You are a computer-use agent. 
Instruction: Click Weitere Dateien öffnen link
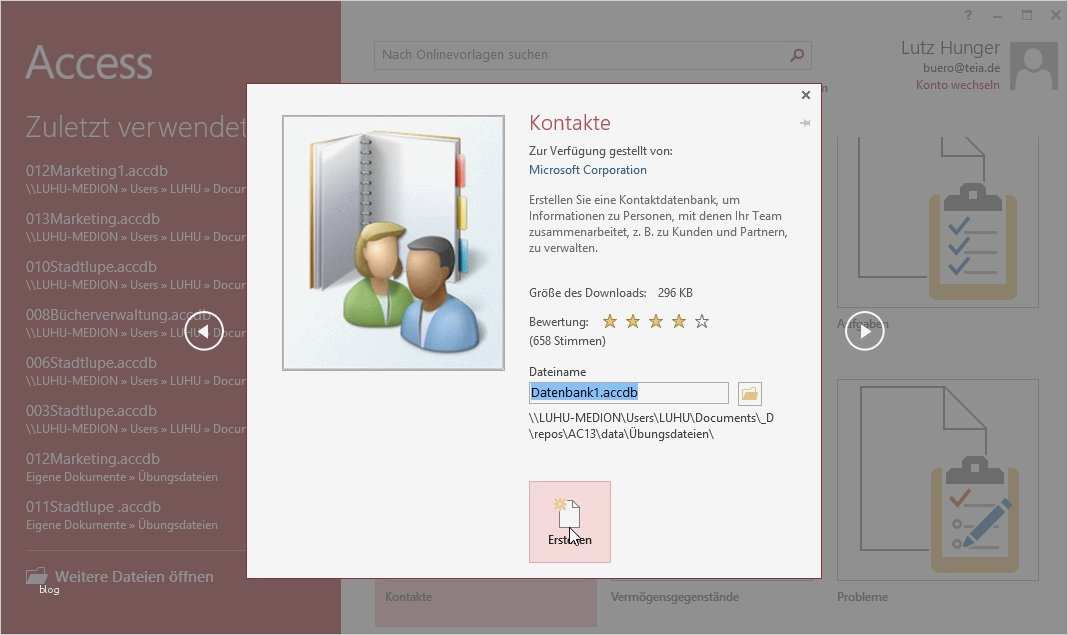[134, 576]
